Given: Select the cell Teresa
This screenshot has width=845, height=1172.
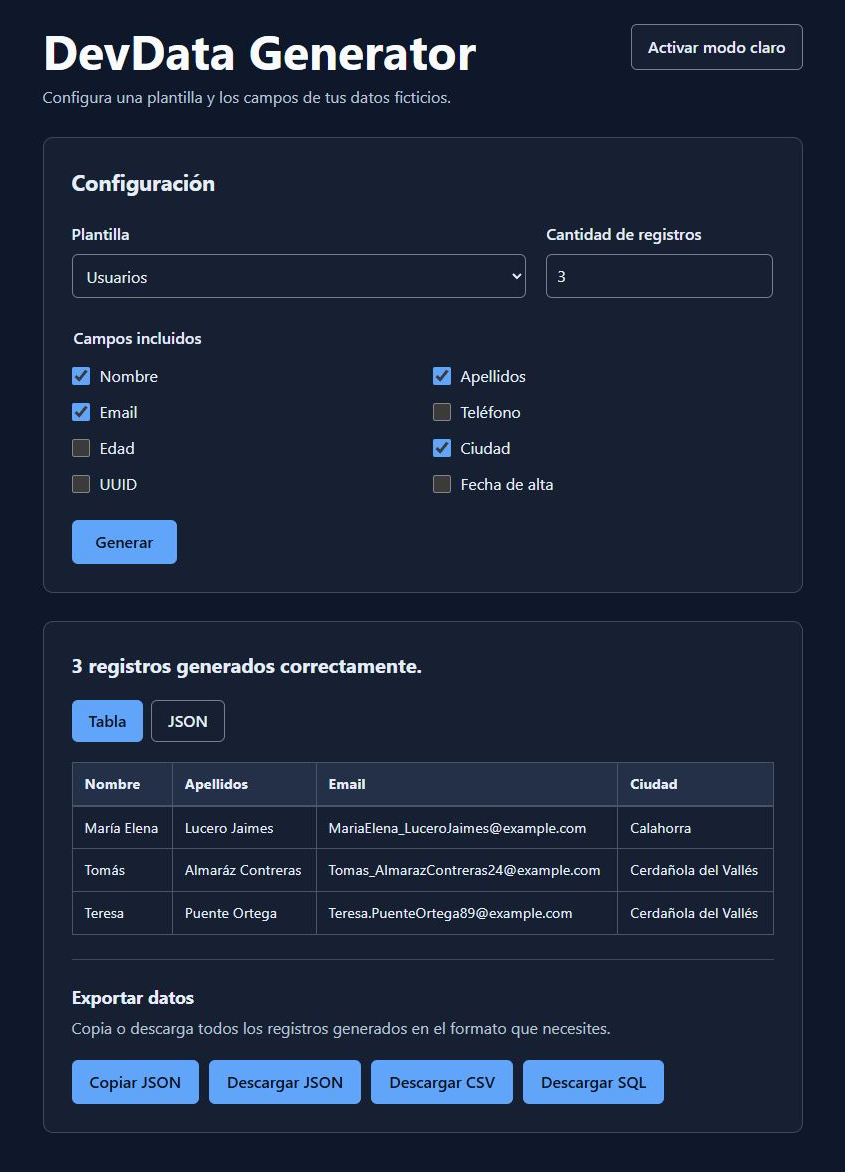Looking at the screenshot, I should click(123, 913).
